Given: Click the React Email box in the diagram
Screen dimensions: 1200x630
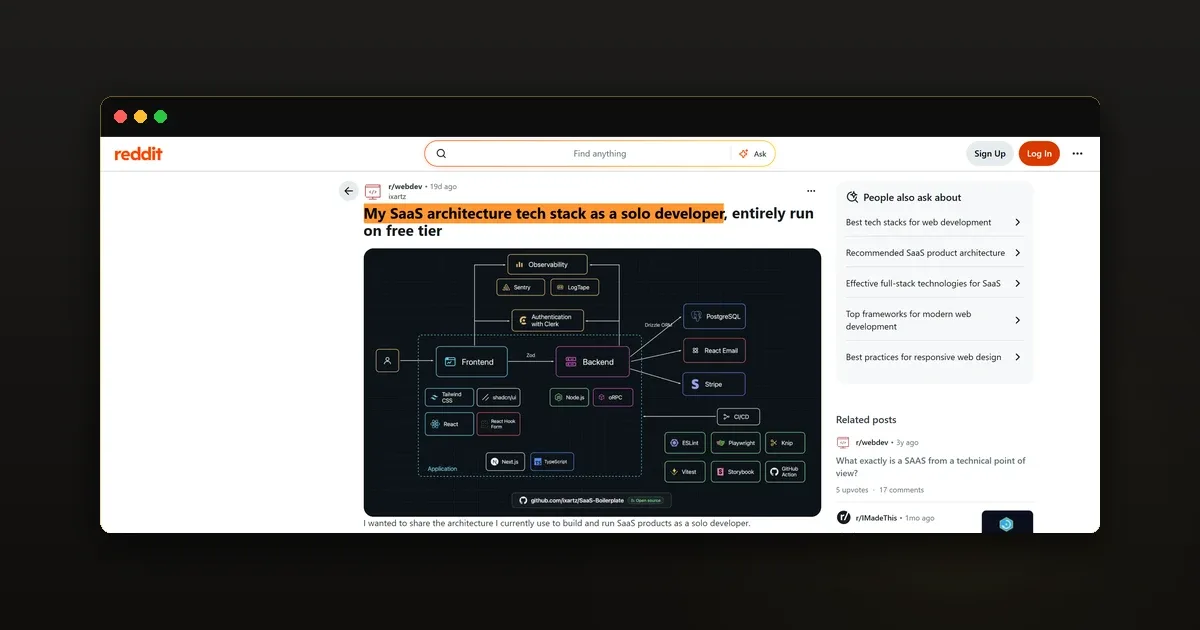Looking at the screenshot, I should tap(714, 351).
